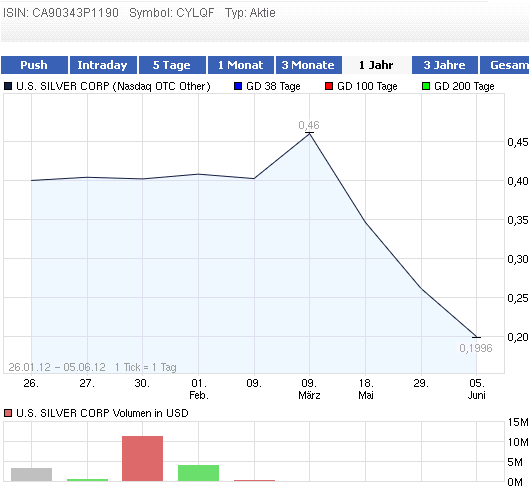Click the red GD 100 Tage swatch
Image resolution: width=529 pixels, height=489 pixels.
click(x=329, y=86)
